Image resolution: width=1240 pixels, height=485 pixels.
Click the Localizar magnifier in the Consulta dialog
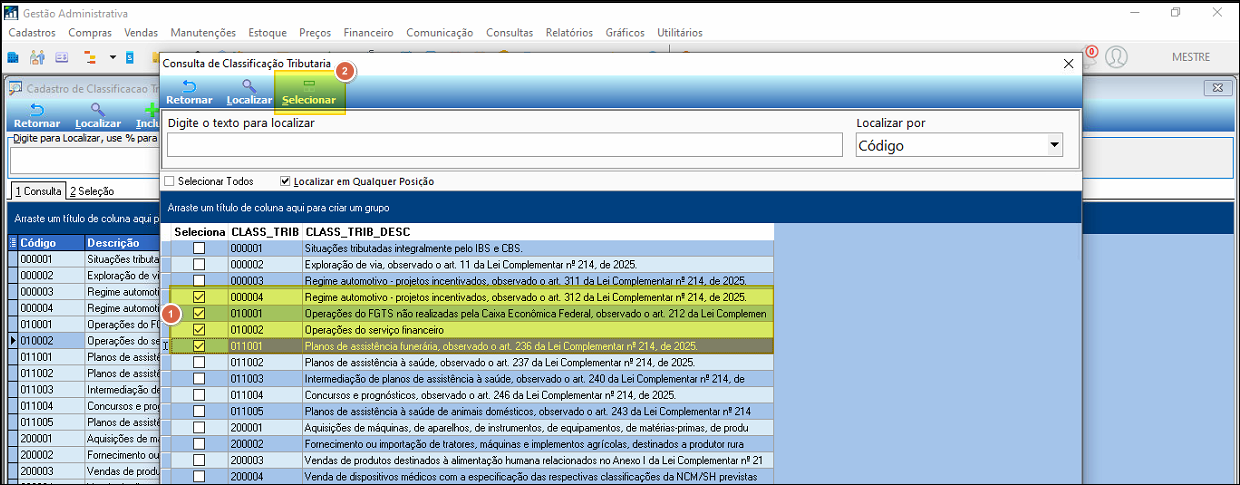click(x=249, y=93)
